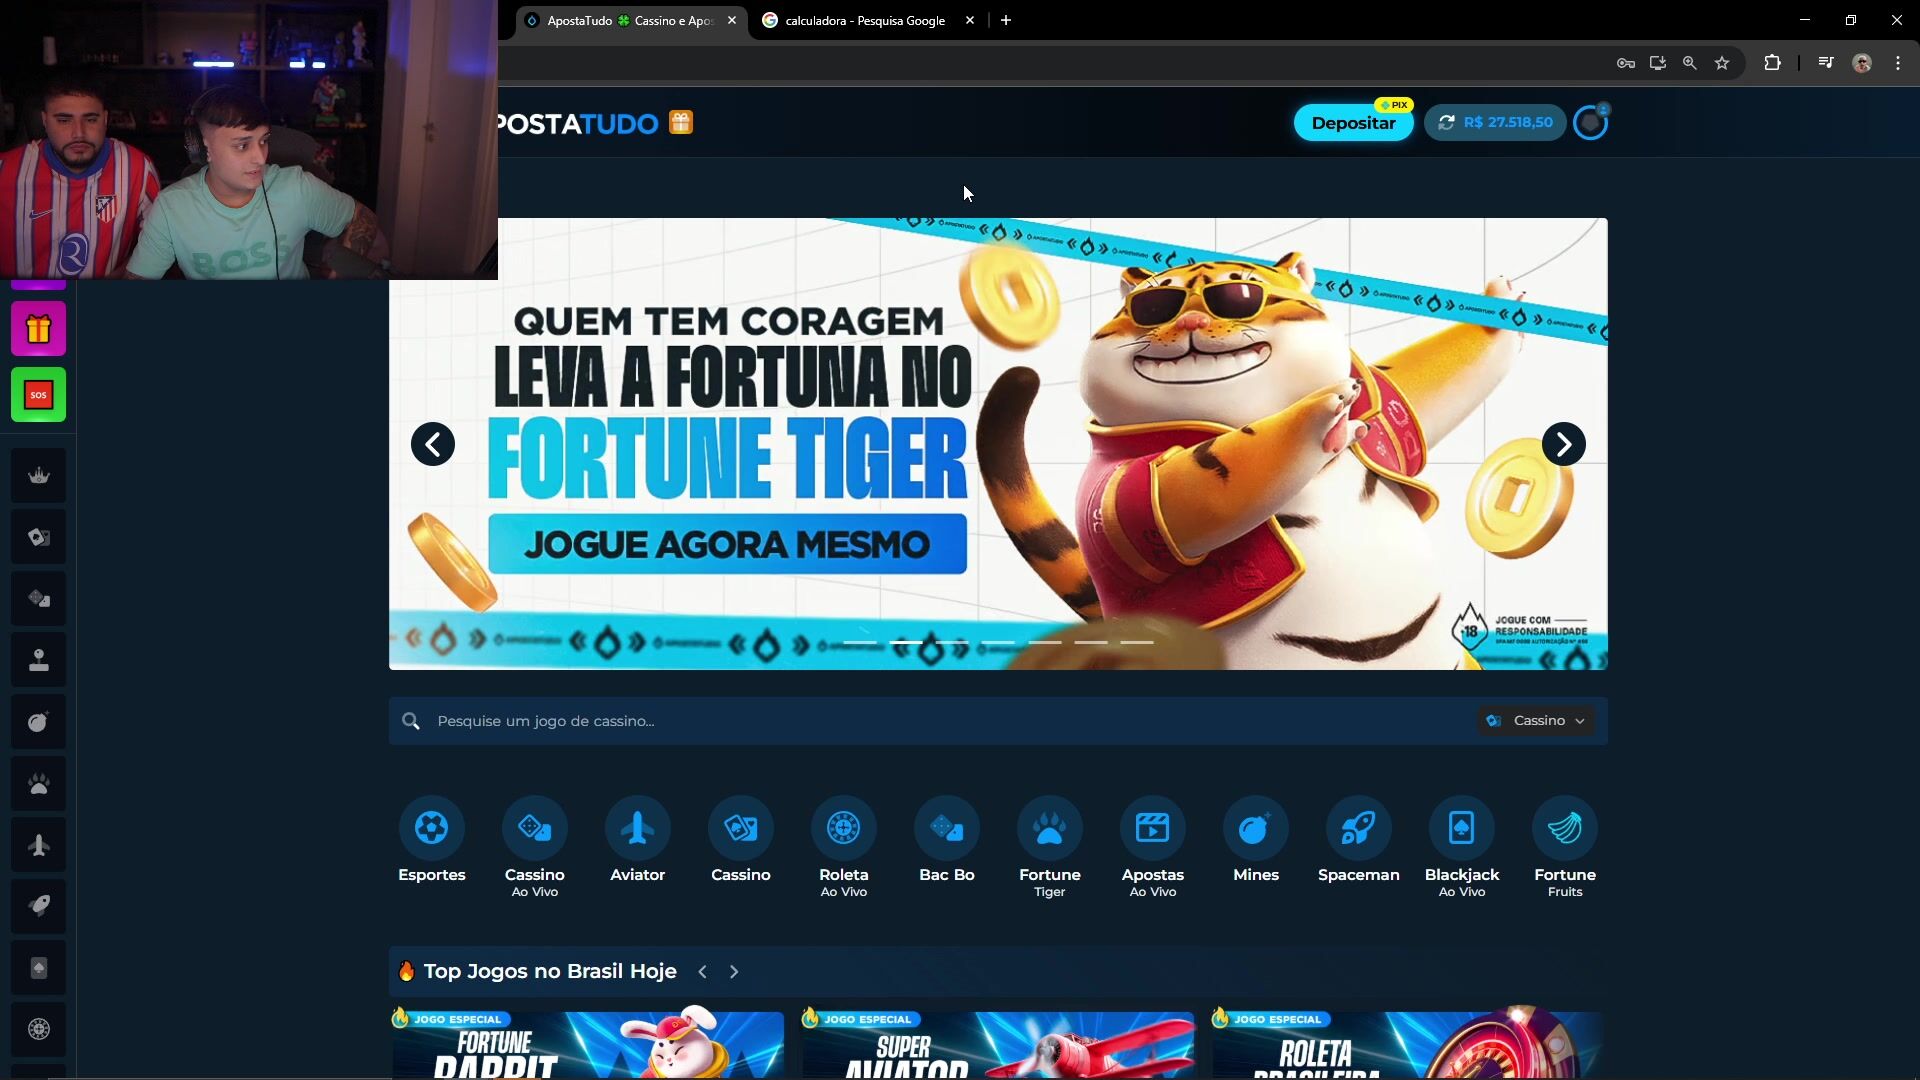The width and height of the screenshot is (1920, 1080).
Task: Open the bomb Mines icon in sidebar
Action: [39, 722]
